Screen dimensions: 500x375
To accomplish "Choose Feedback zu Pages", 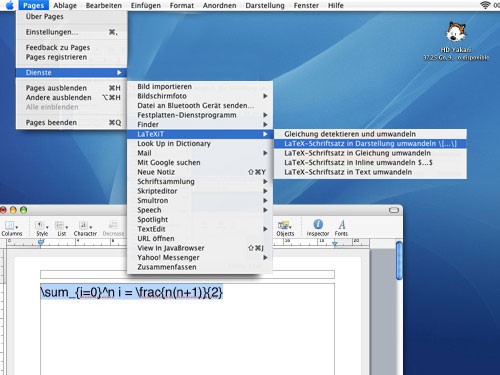I will (x=71, y=48).
